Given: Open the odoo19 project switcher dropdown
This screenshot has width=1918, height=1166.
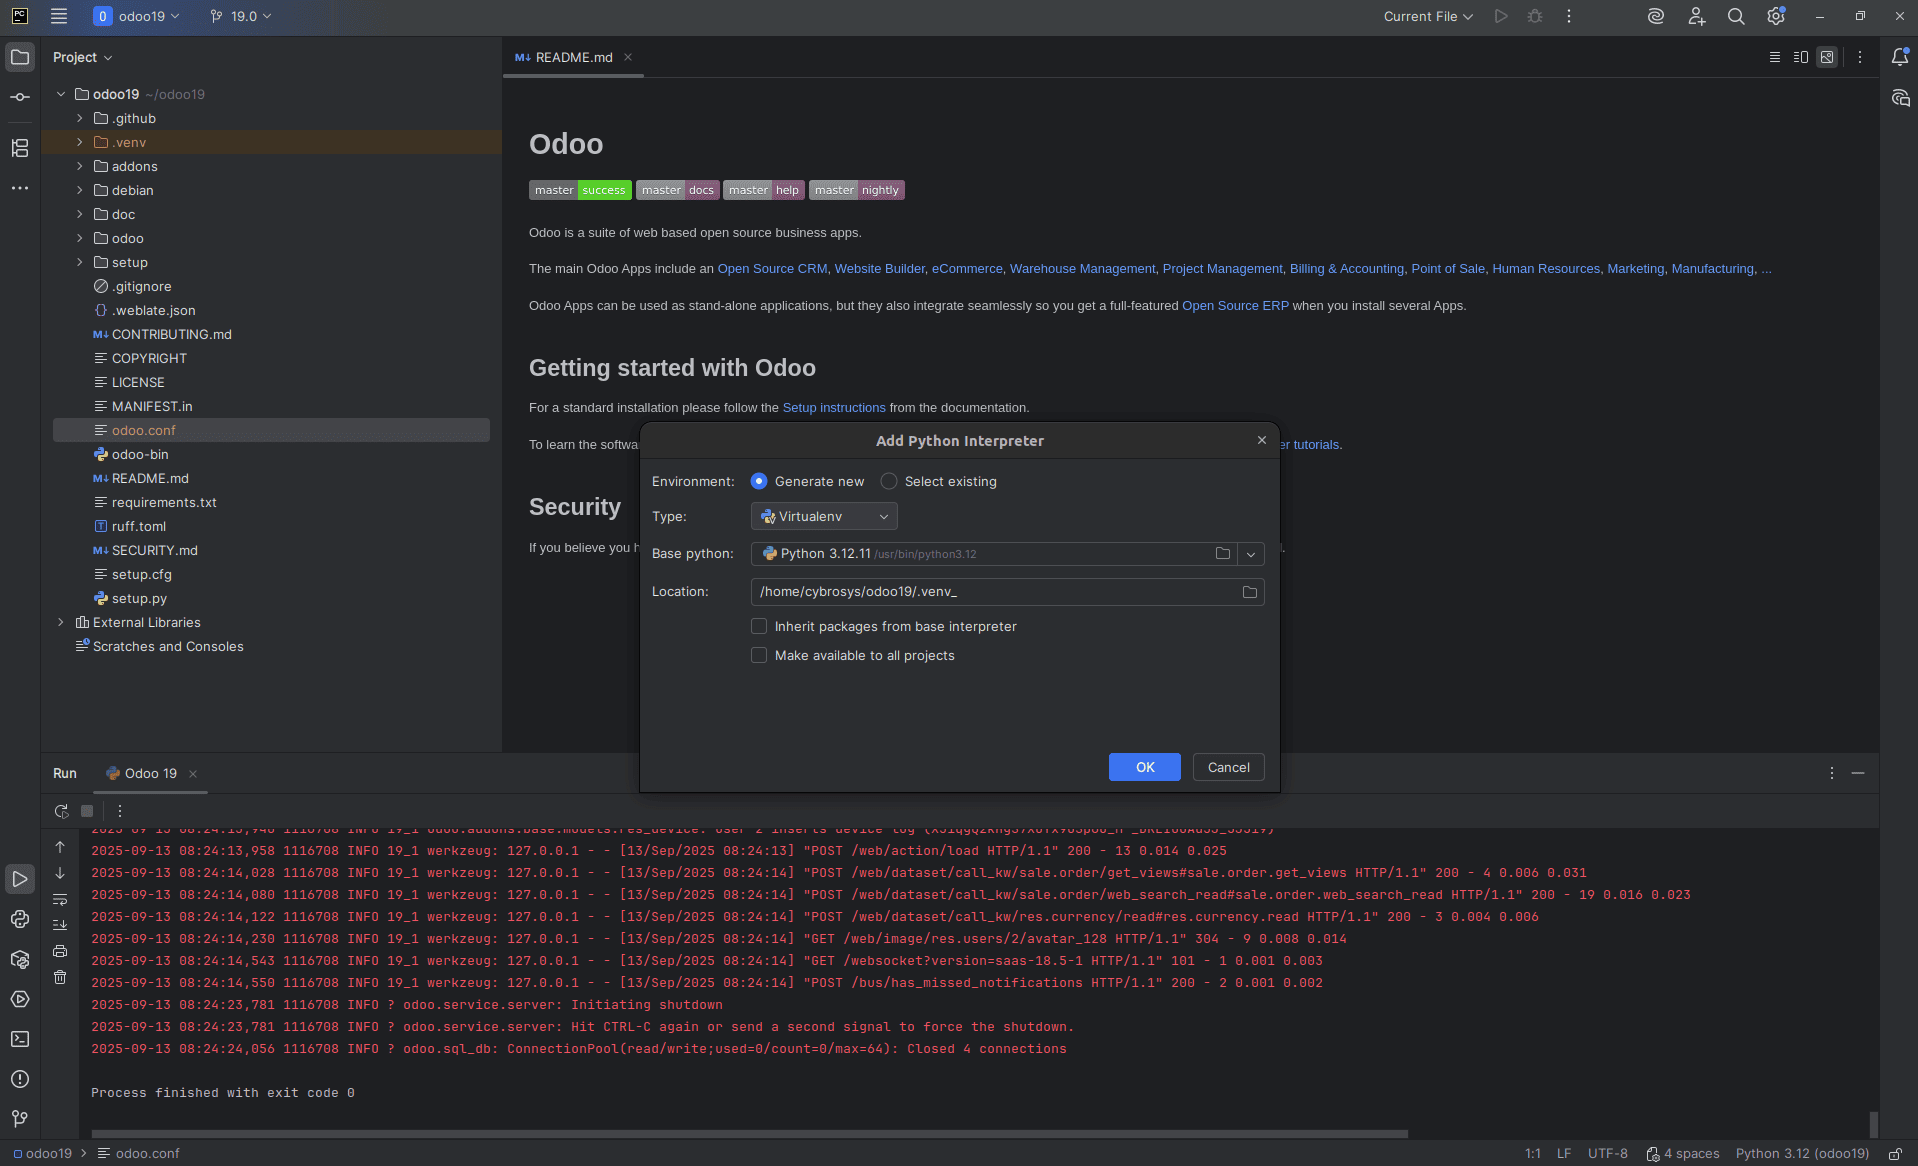Looking at the screenshot, I should (x=137, y=16).
